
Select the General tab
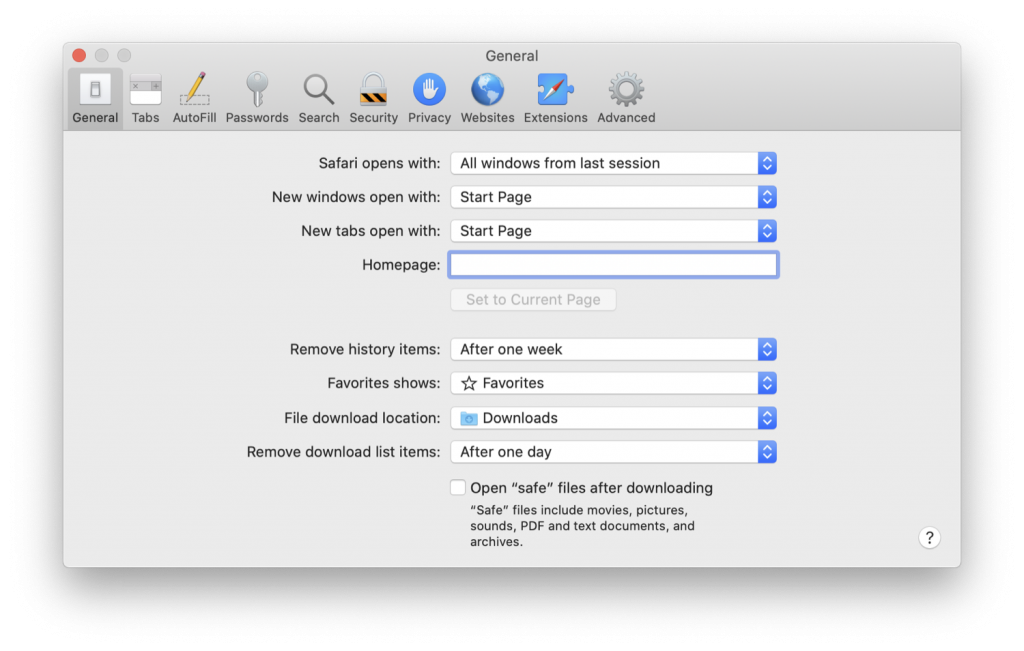click(x=94, y=95)
